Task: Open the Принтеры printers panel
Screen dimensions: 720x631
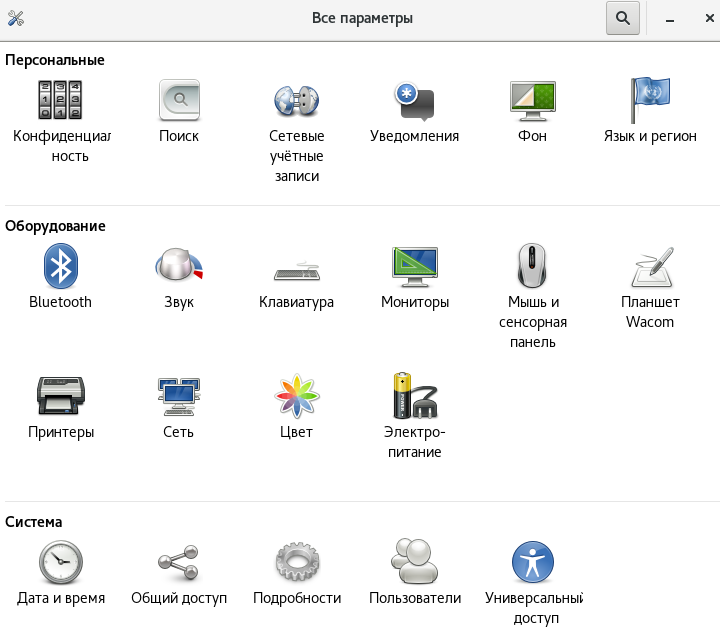Action: pos(61,397)
